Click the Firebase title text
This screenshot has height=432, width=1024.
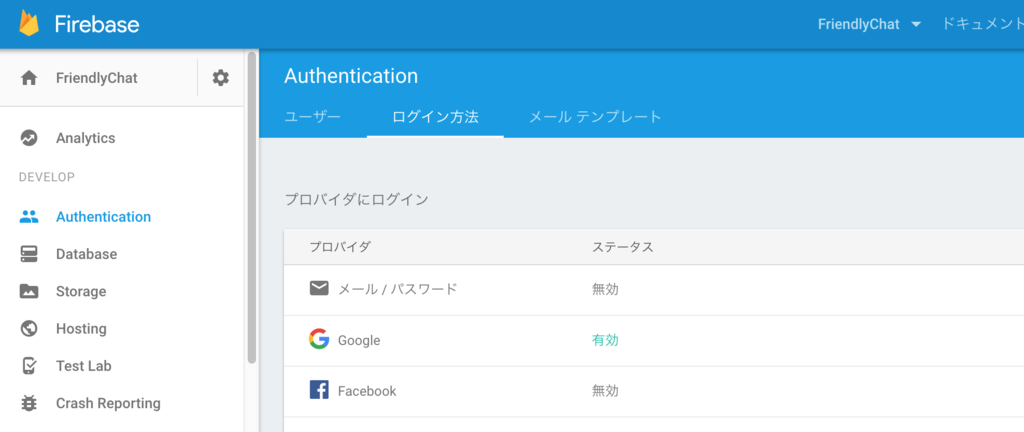click(97, 24)
